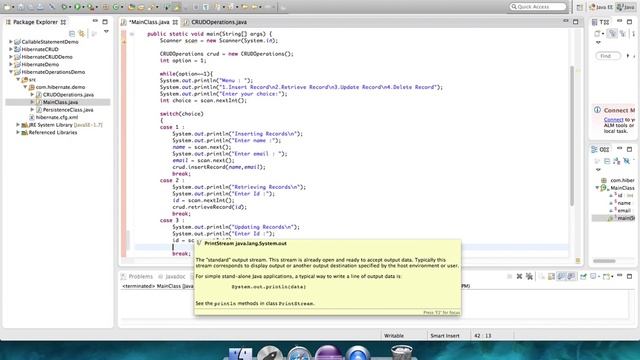Open the Run button dropdown arrow
Image resolution: width=640 pixels, height=360 pixels.
(x=83, y=7)
